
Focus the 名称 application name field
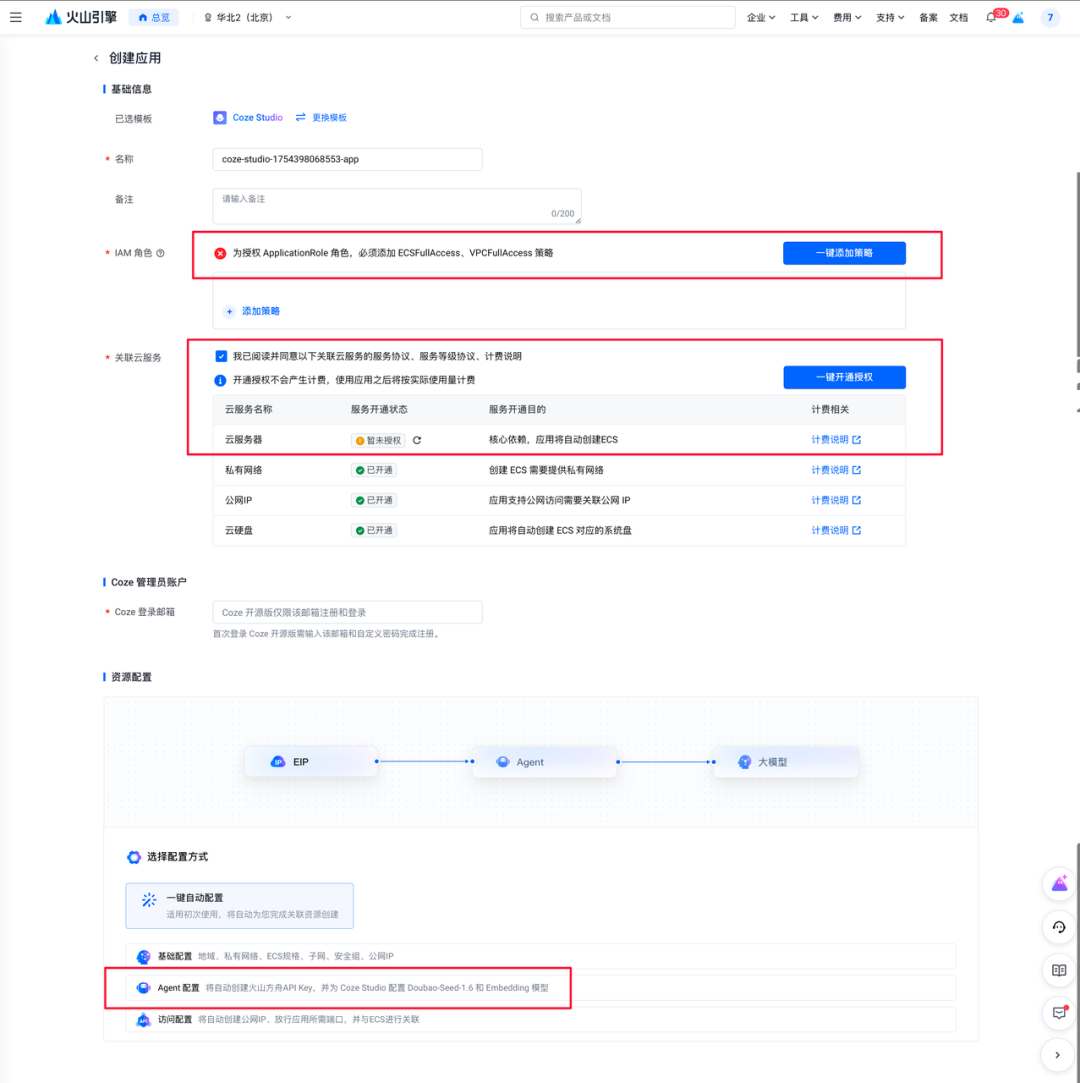(347, 159)
